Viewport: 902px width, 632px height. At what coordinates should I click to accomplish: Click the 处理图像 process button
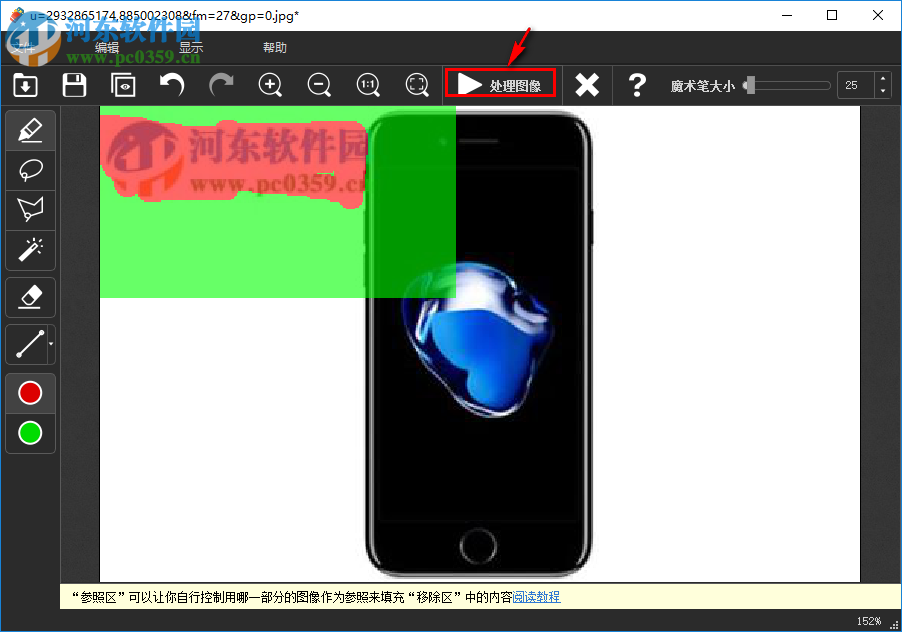click(x=500, y=85)
